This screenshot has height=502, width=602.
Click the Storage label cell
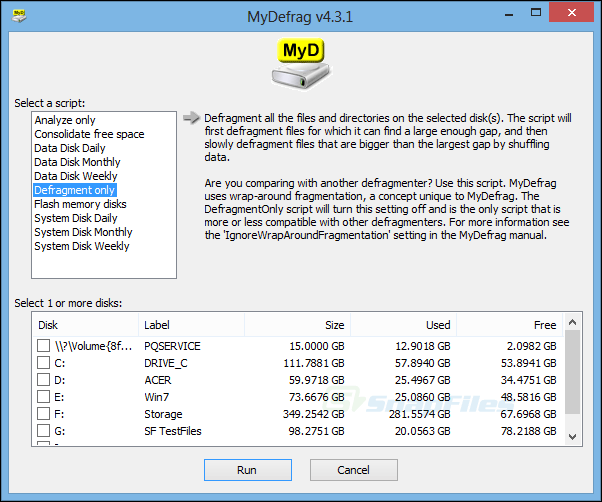(163, 414)
